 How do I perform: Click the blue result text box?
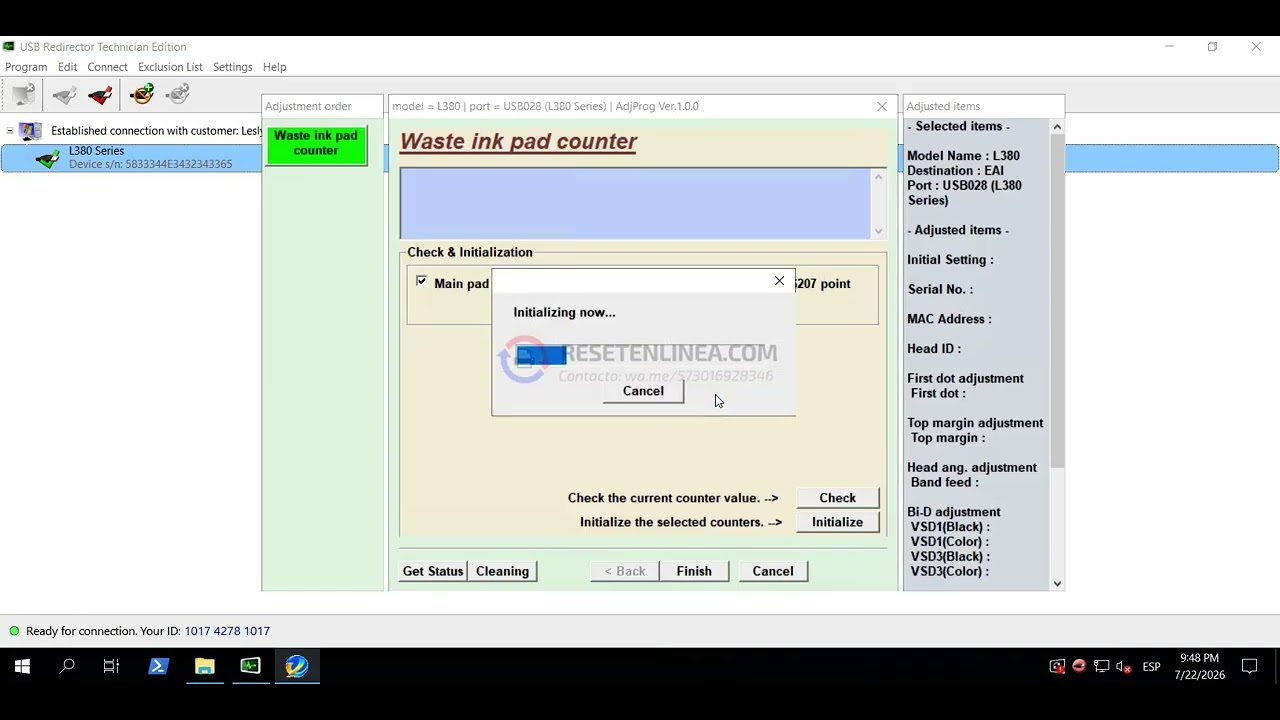[x=635, y=204]
